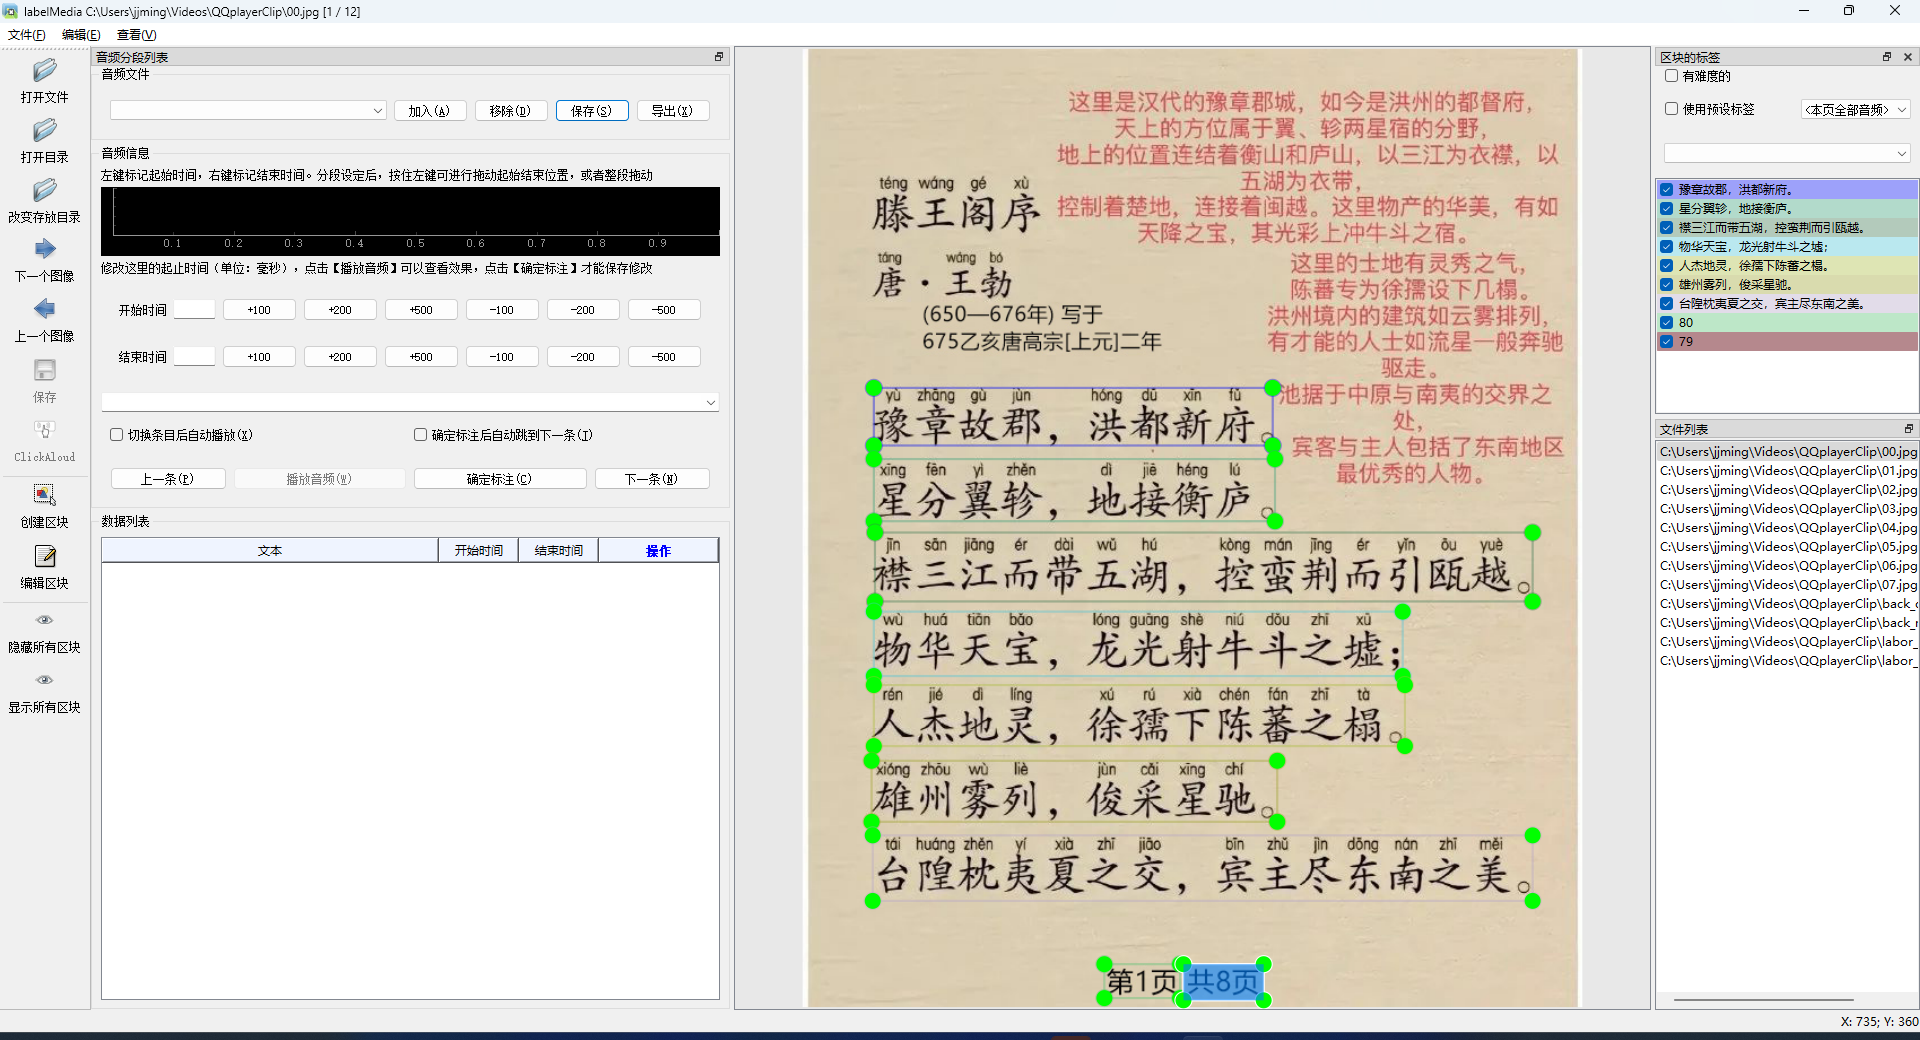Click the 共8页 selected block on the image
The height and width of the screenshot is (1040, 1920).
click(1222, 981)
